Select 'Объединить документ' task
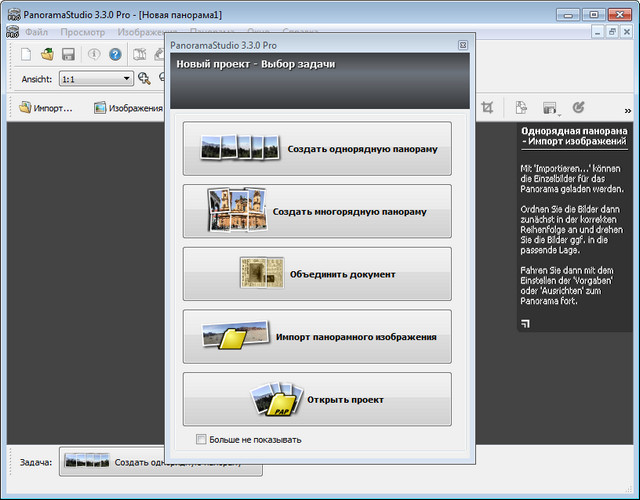The width and height of the screenshot is (640, 500). 317,274
